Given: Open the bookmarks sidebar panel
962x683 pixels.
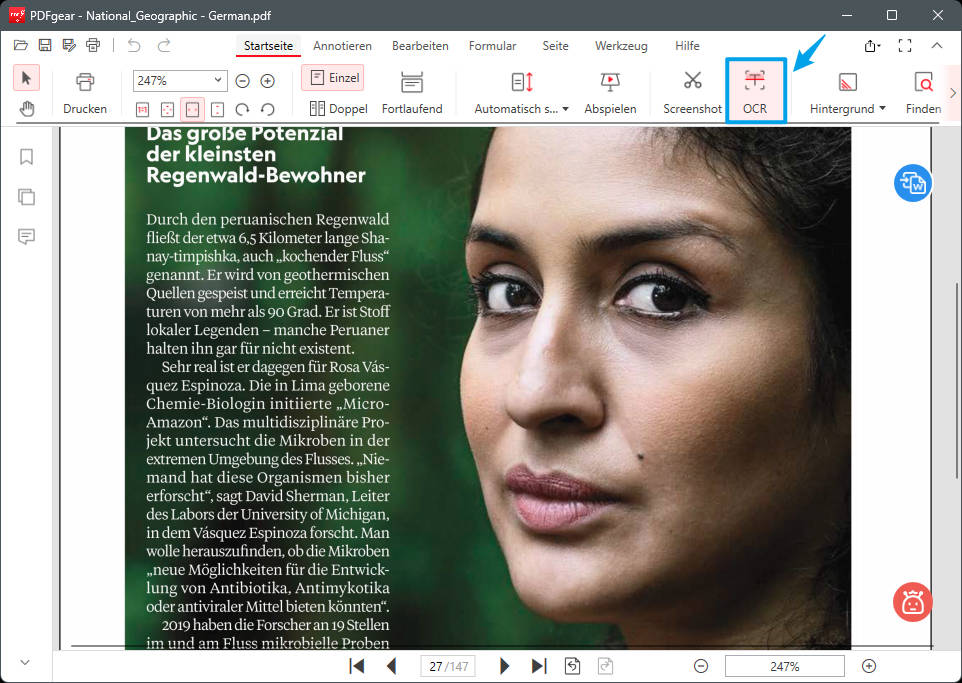Looking at the screenshot, I should (26, 157).
